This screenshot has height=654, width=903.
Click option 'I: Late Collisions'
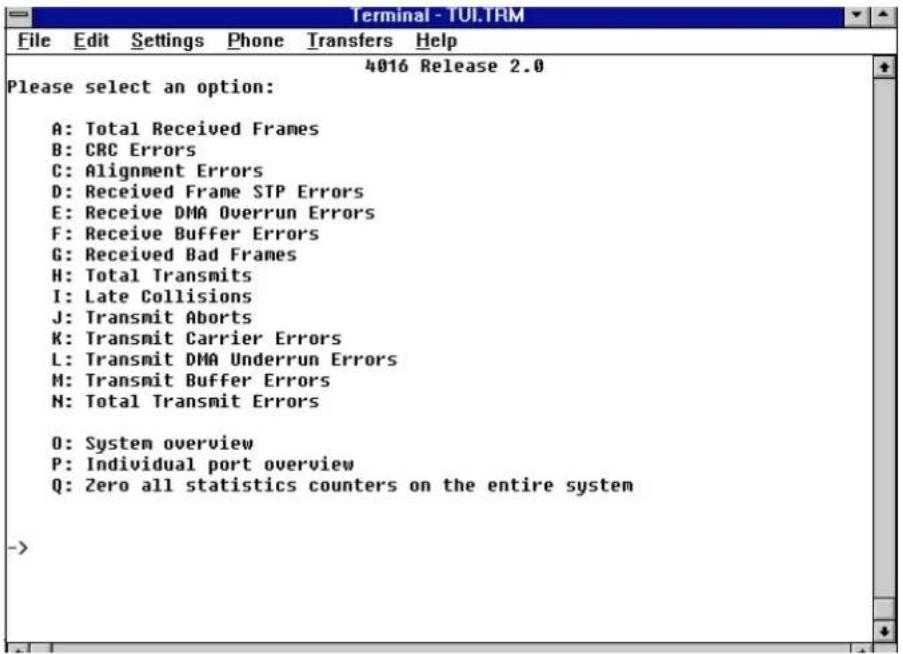(151, 296)
